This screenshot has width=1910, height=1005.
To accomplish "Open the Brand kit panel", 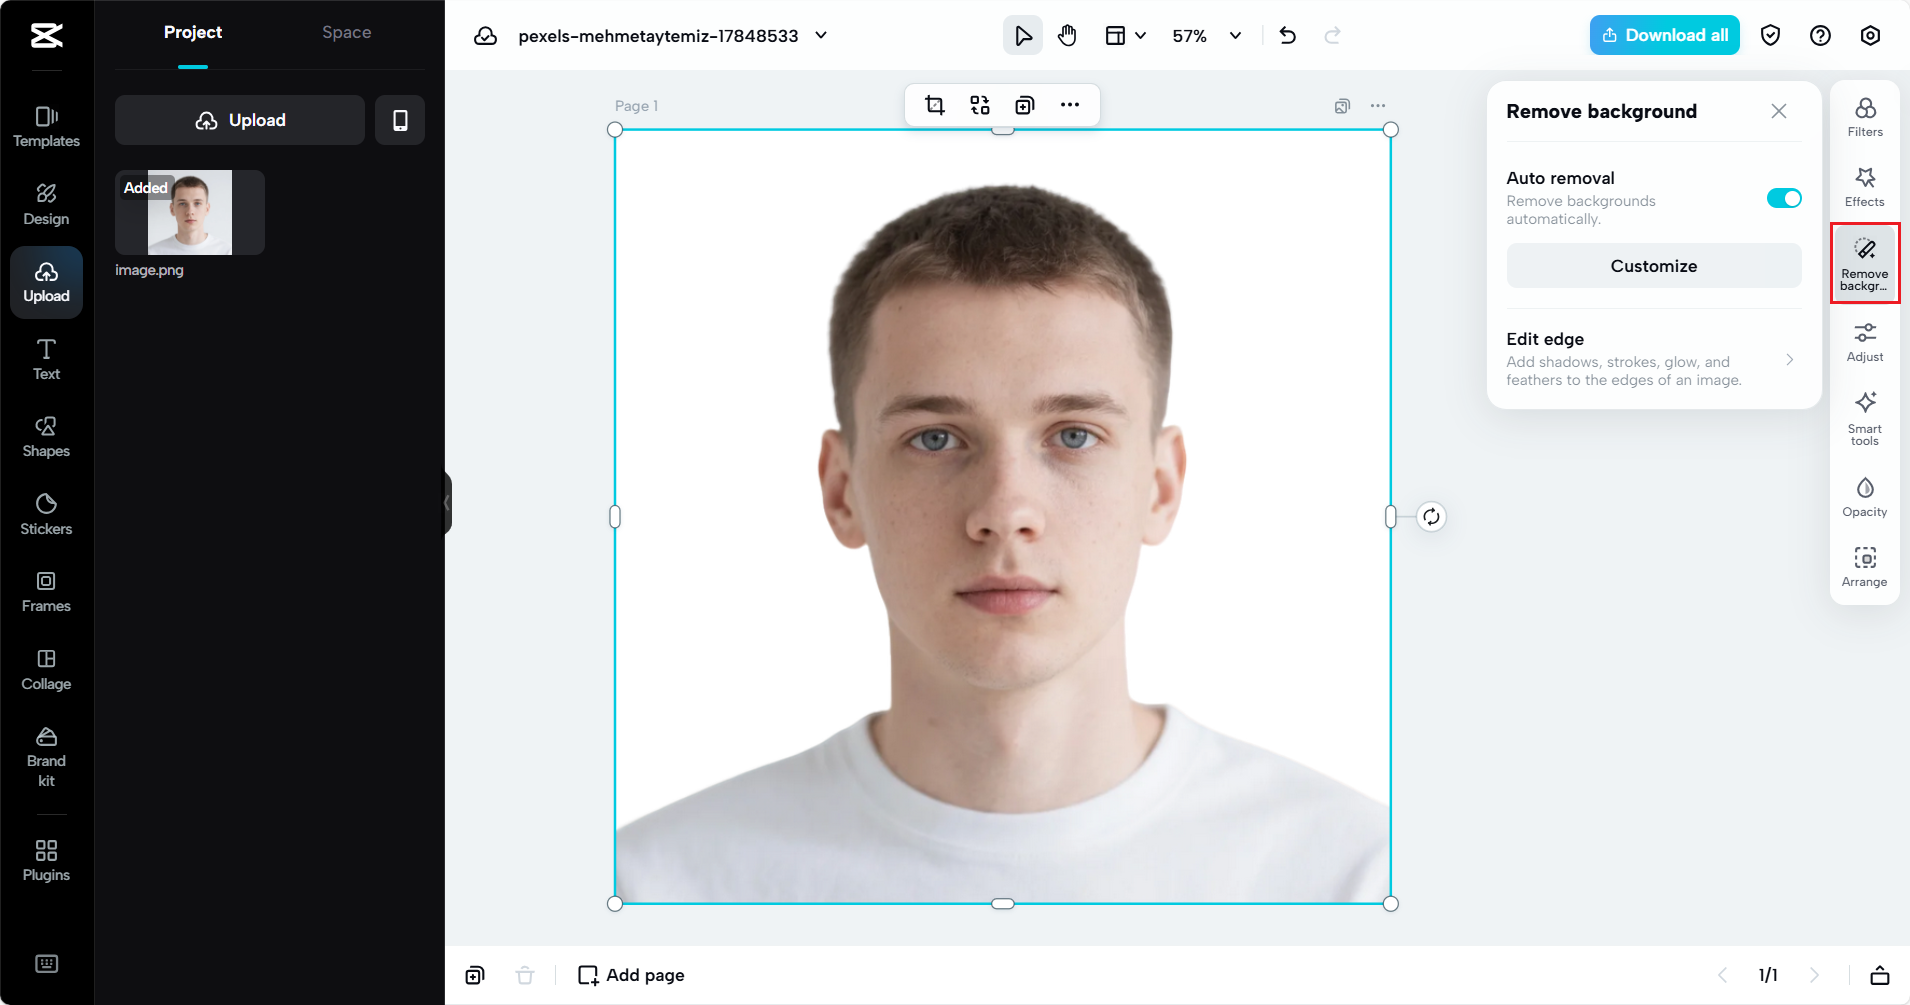I will point(46,757).
